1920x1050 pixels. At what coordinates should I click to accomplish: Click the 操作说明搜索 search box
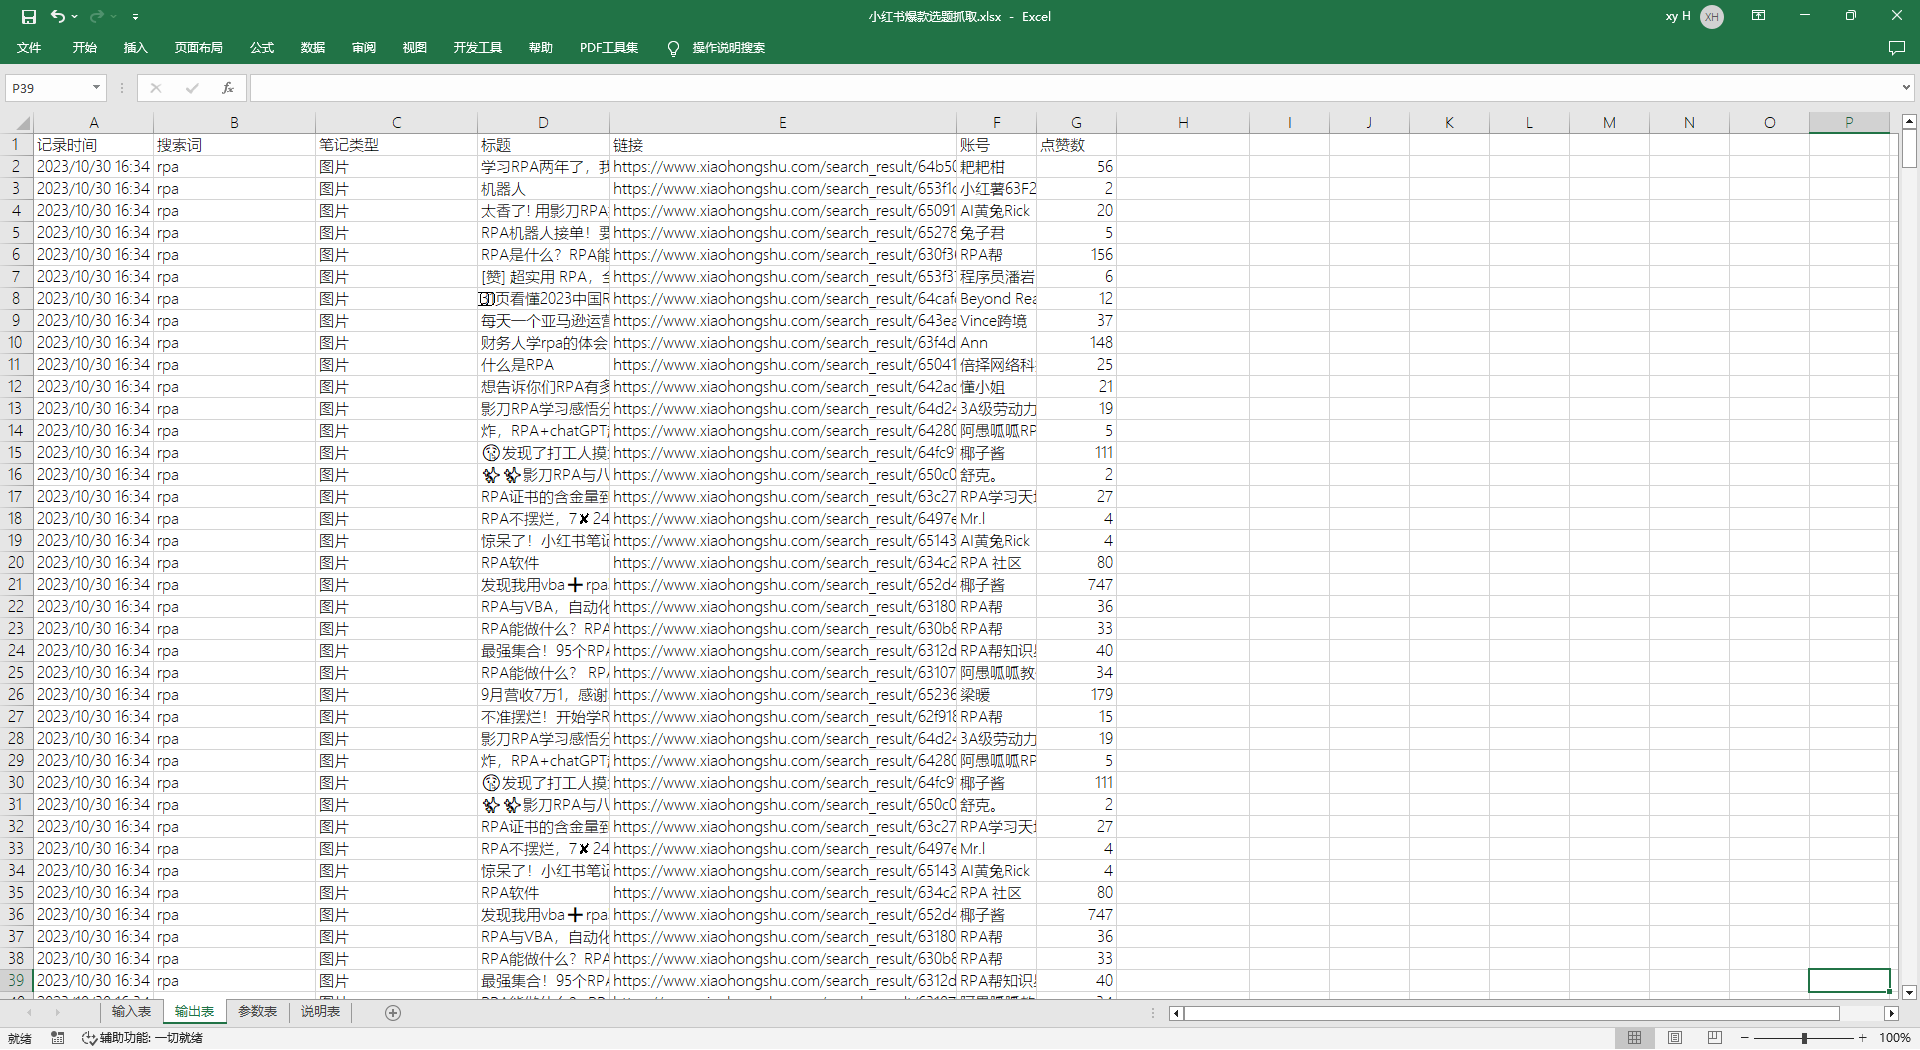pyautogui.click(x=728, y=48)
